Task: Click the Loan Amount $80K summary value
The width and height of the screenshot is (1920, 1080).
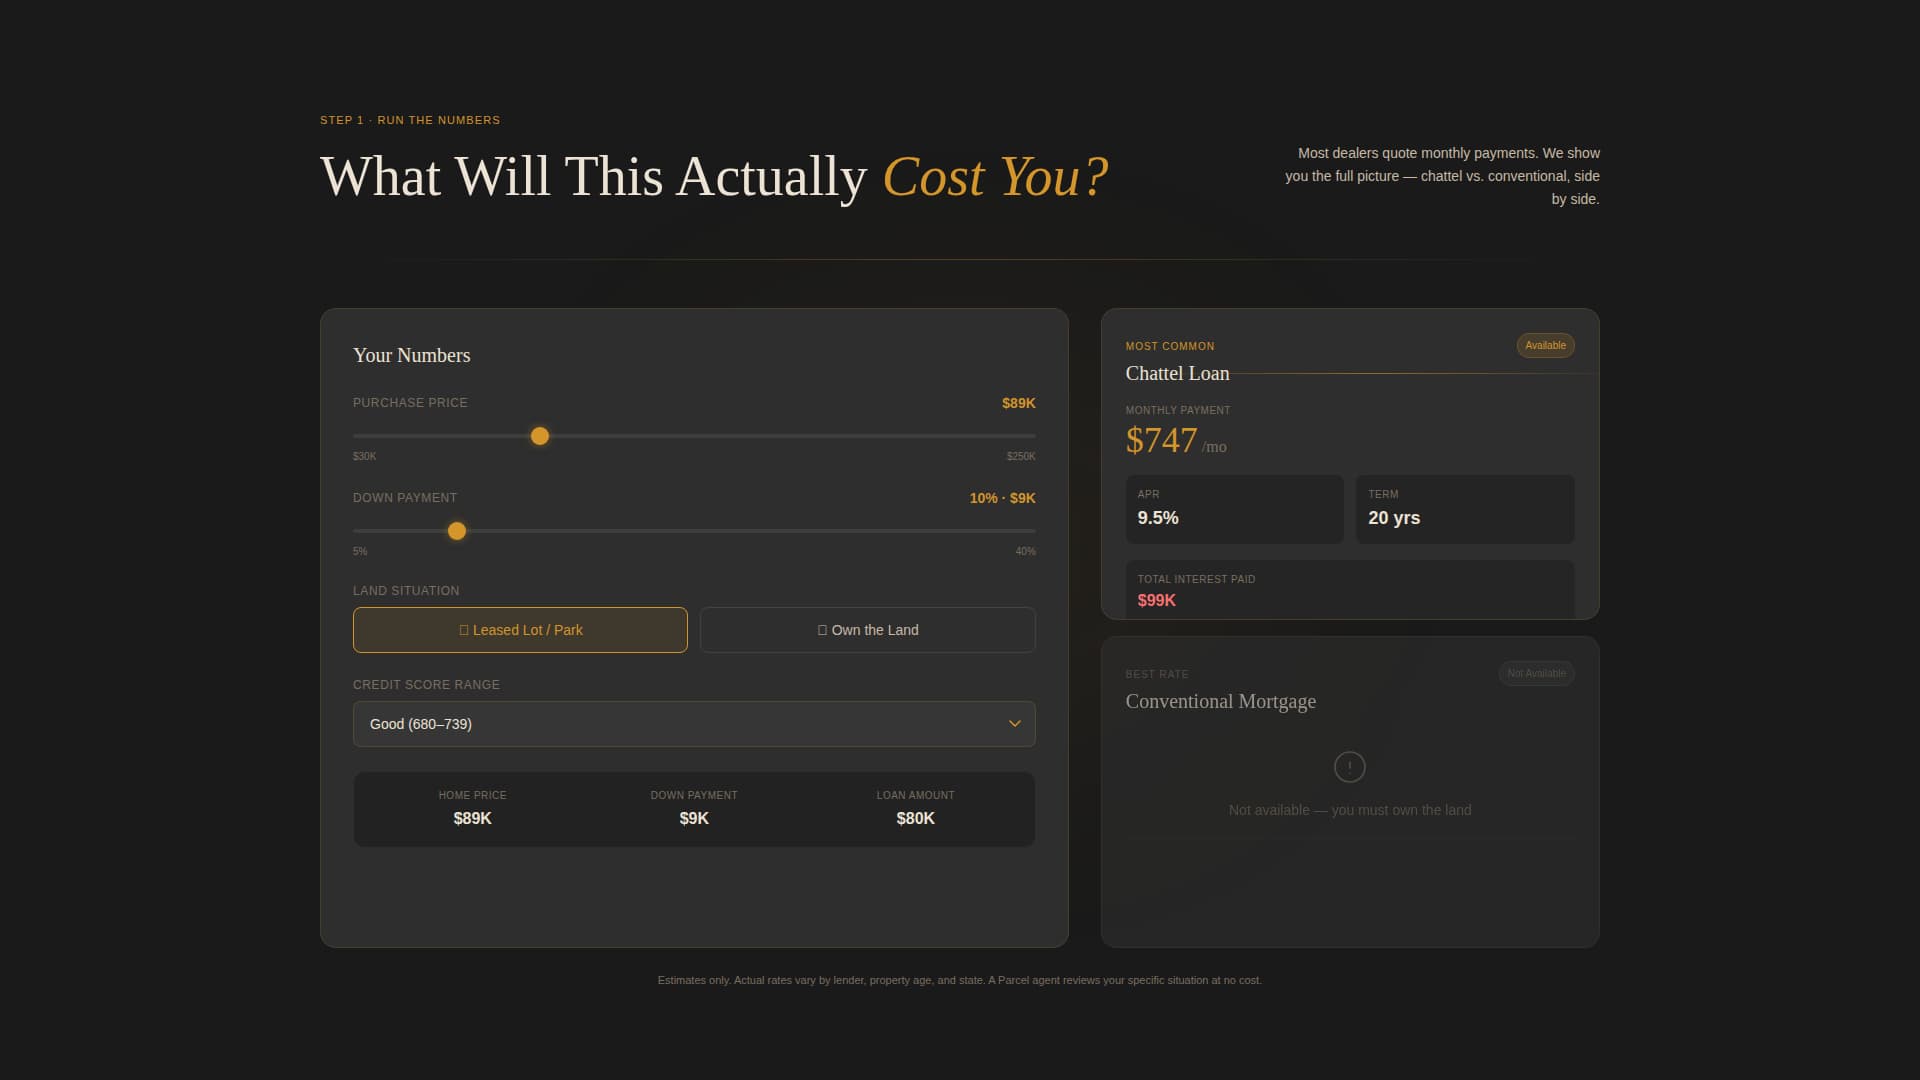Action: pyautogui.click(x=915, y=817)
